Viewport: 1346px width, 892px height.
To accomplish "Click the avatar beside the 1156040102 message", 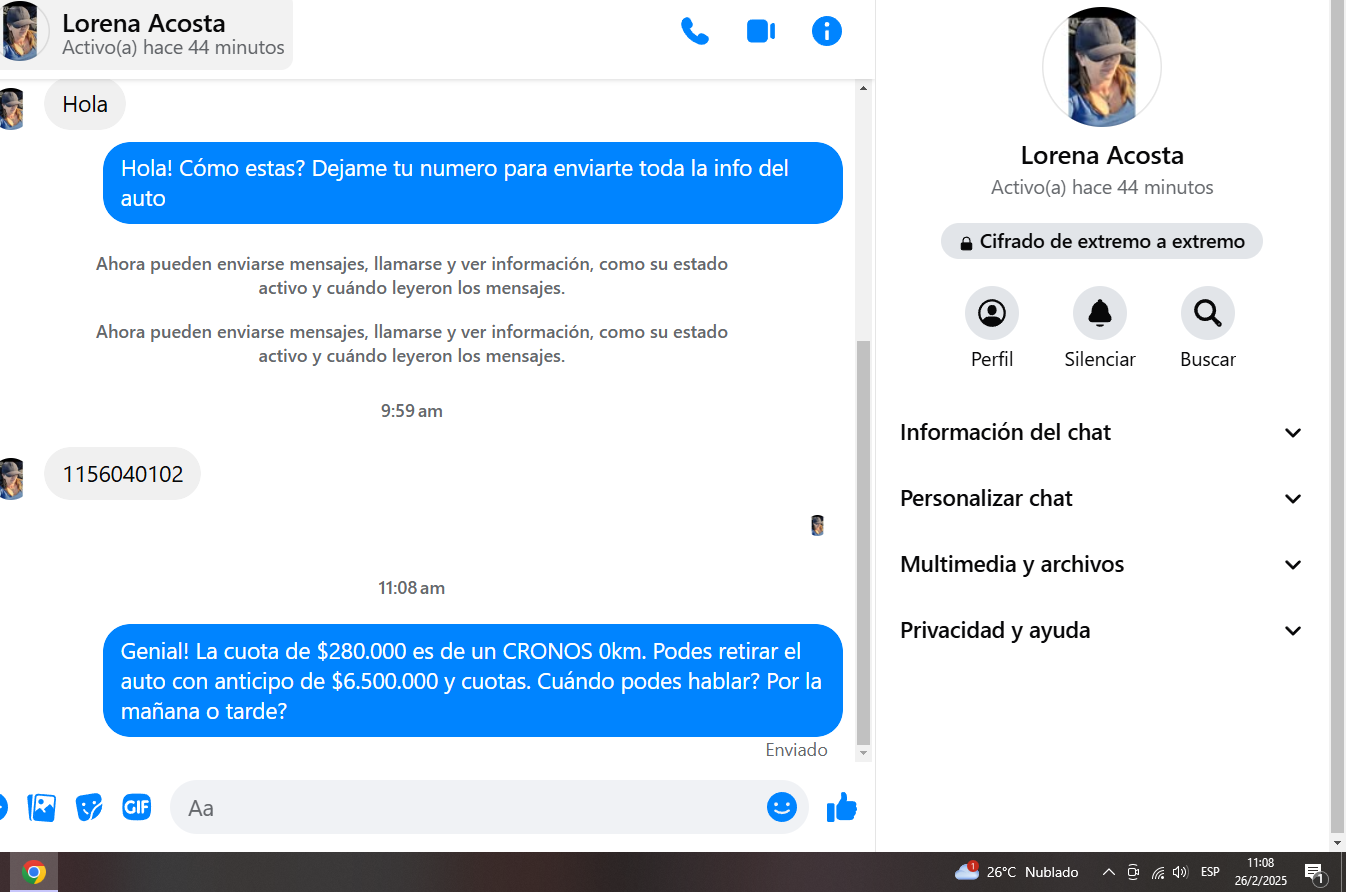I will click(x=10, y=478).
